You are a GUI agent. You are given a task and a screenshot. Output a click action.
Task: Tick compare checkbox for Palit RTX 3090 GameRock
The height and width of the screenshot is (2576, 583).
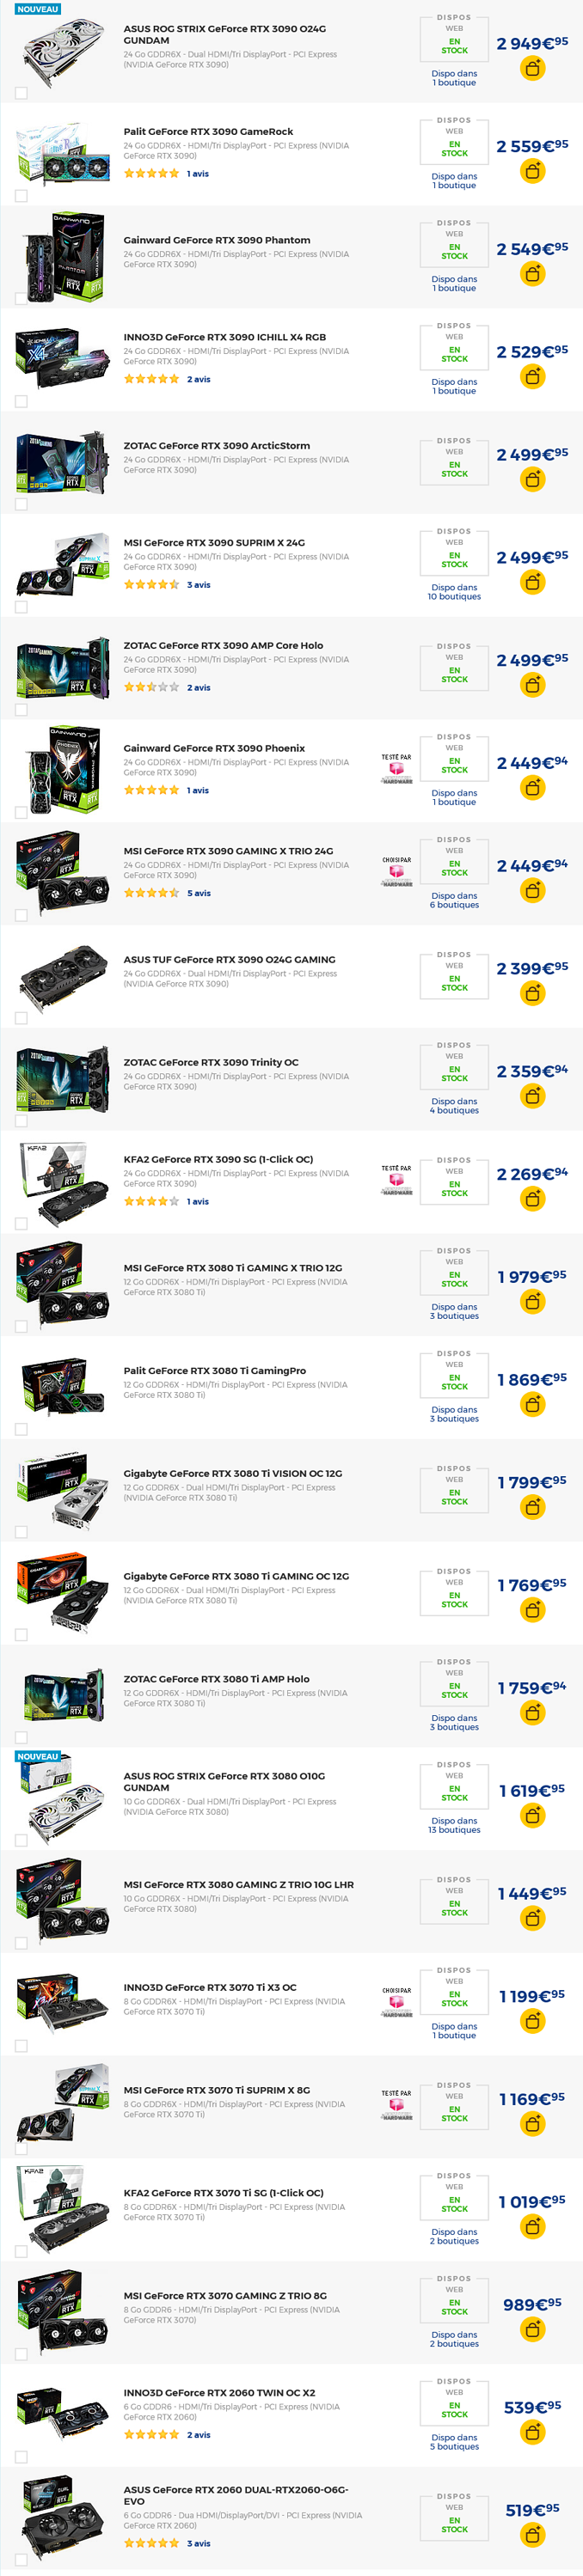click(21, 196)
